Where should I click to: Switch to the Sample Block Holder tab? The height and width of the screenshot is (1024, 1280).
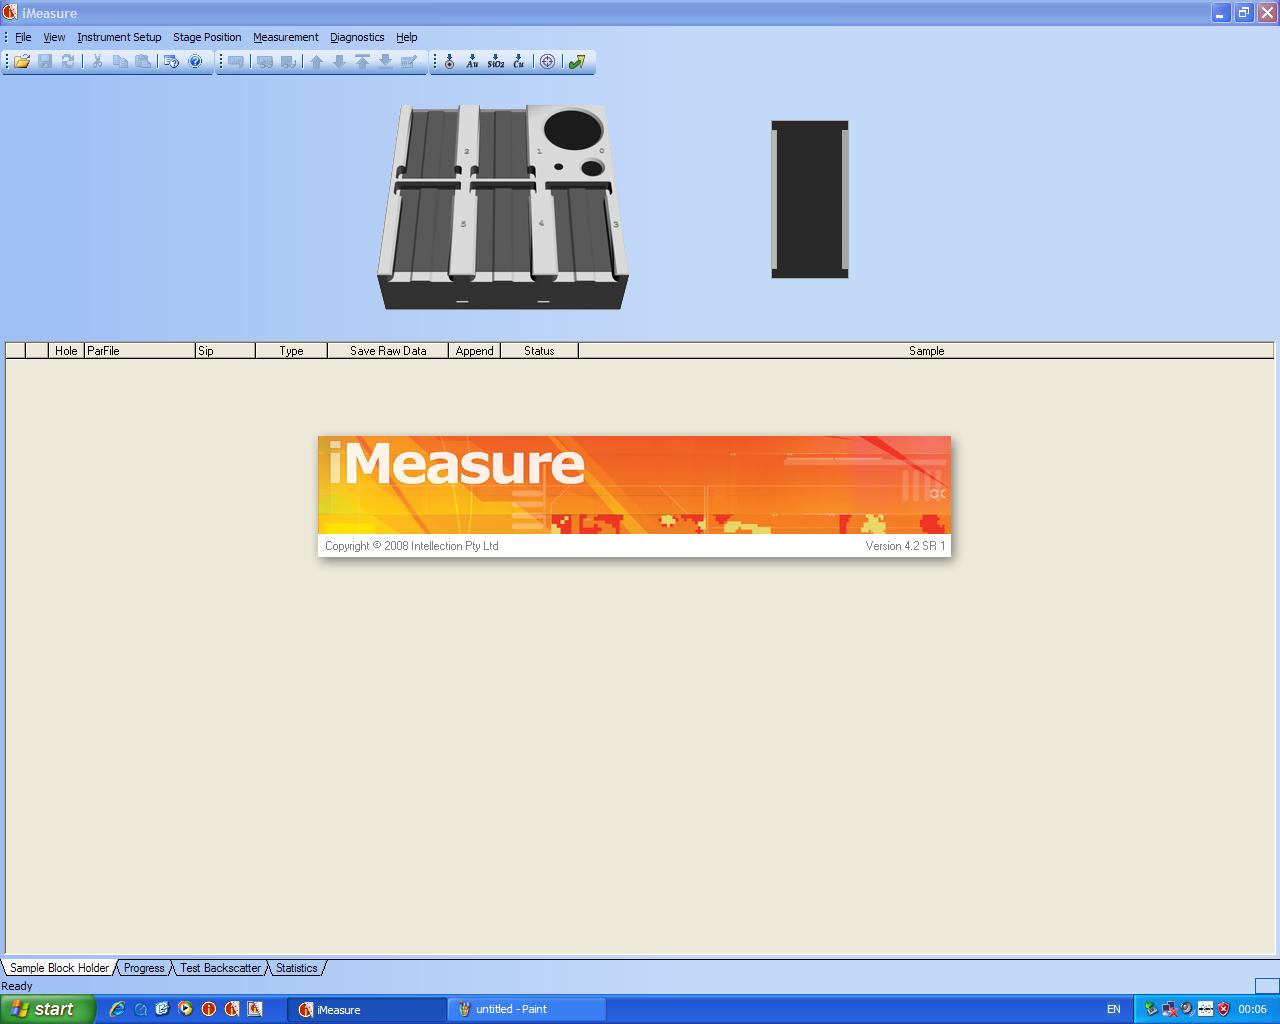point(59,968)
